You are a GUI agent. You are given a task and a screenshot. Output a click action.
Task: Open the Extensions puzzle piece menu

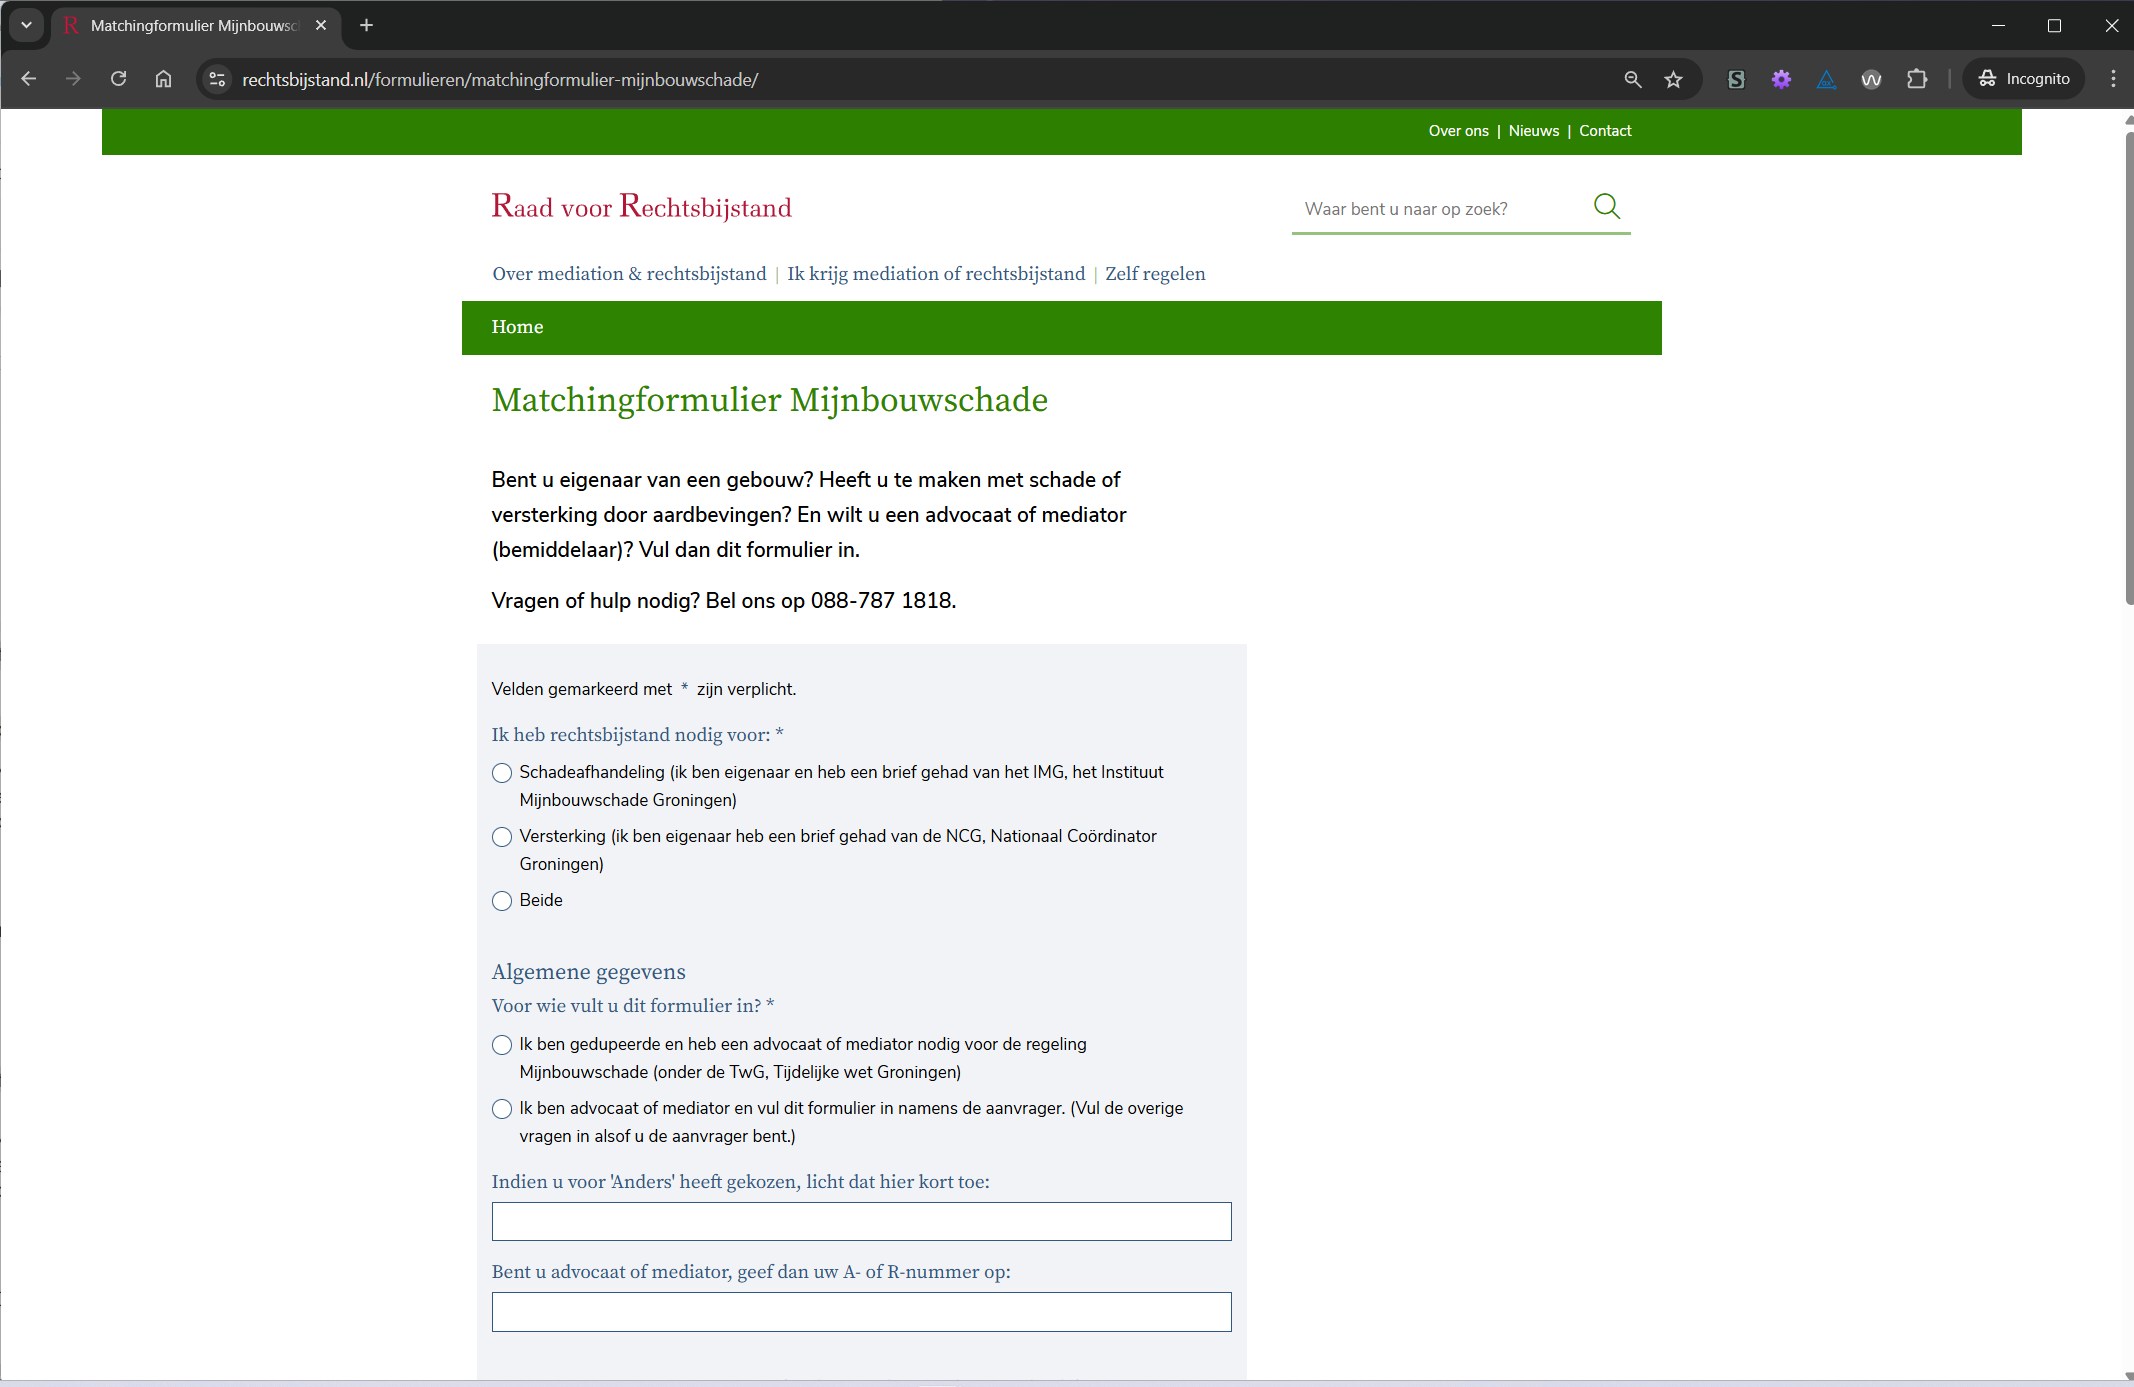tap(1916, 79)
